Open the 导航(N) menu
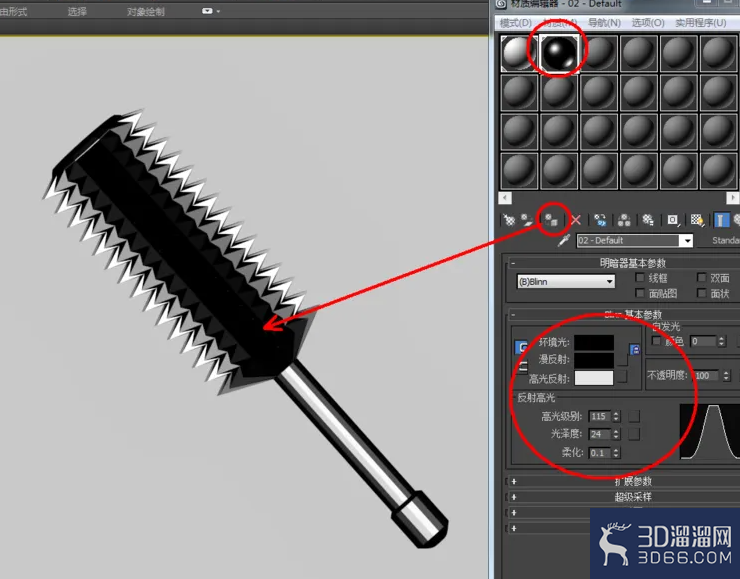The height and width of the screenshot is (579, 740). point(604,23)
